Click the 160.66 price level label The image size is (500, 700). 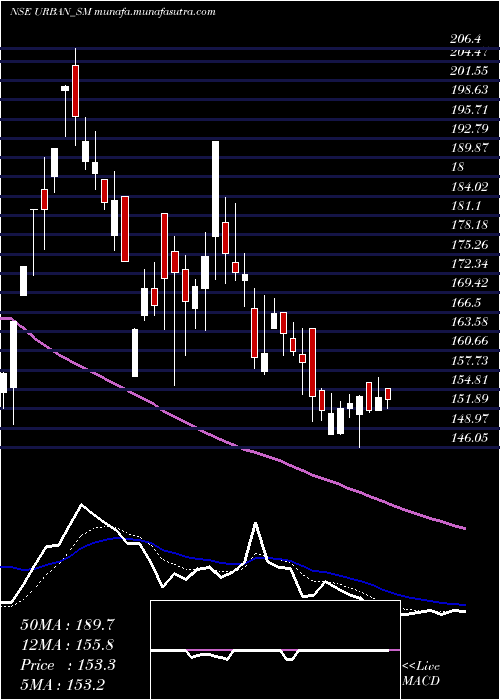pyautogui.click(x=469, y=341)
